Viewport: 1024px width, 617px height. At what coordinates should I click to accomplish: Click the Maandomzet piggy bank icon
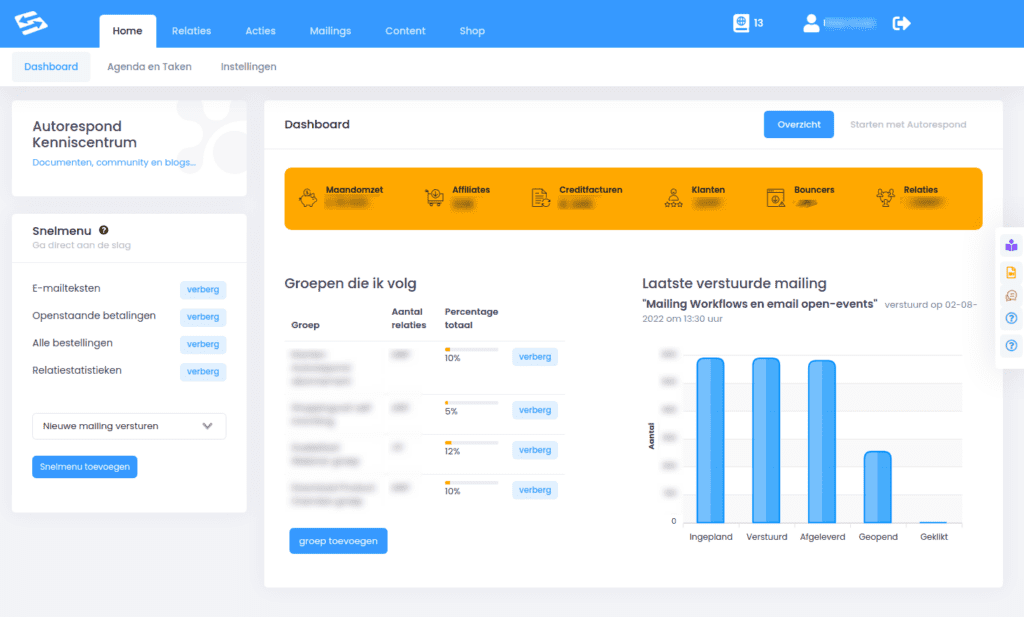308,197
